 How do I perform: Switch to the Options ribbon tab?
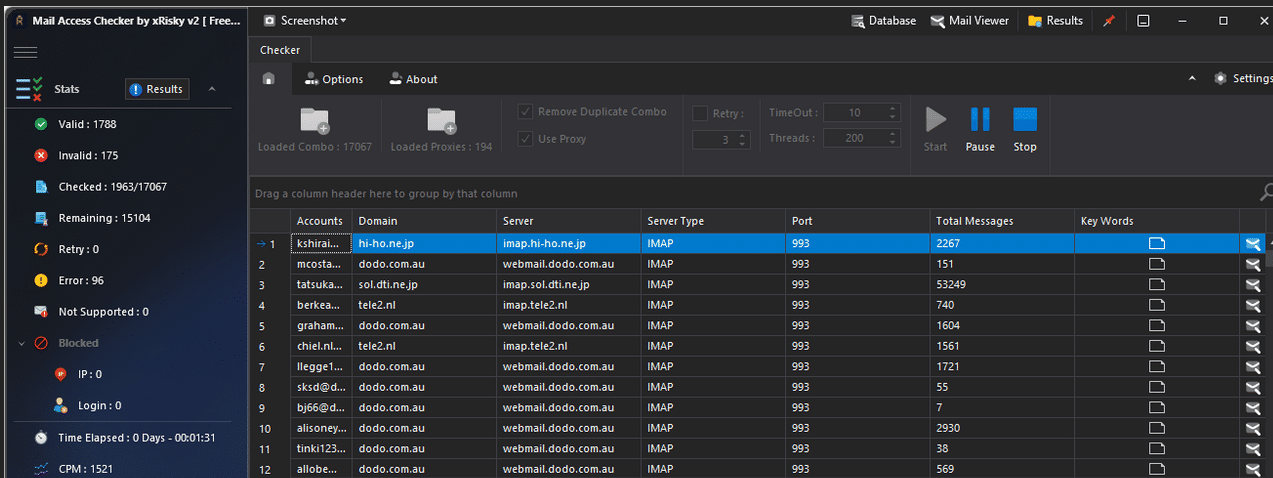pos(334,79)
